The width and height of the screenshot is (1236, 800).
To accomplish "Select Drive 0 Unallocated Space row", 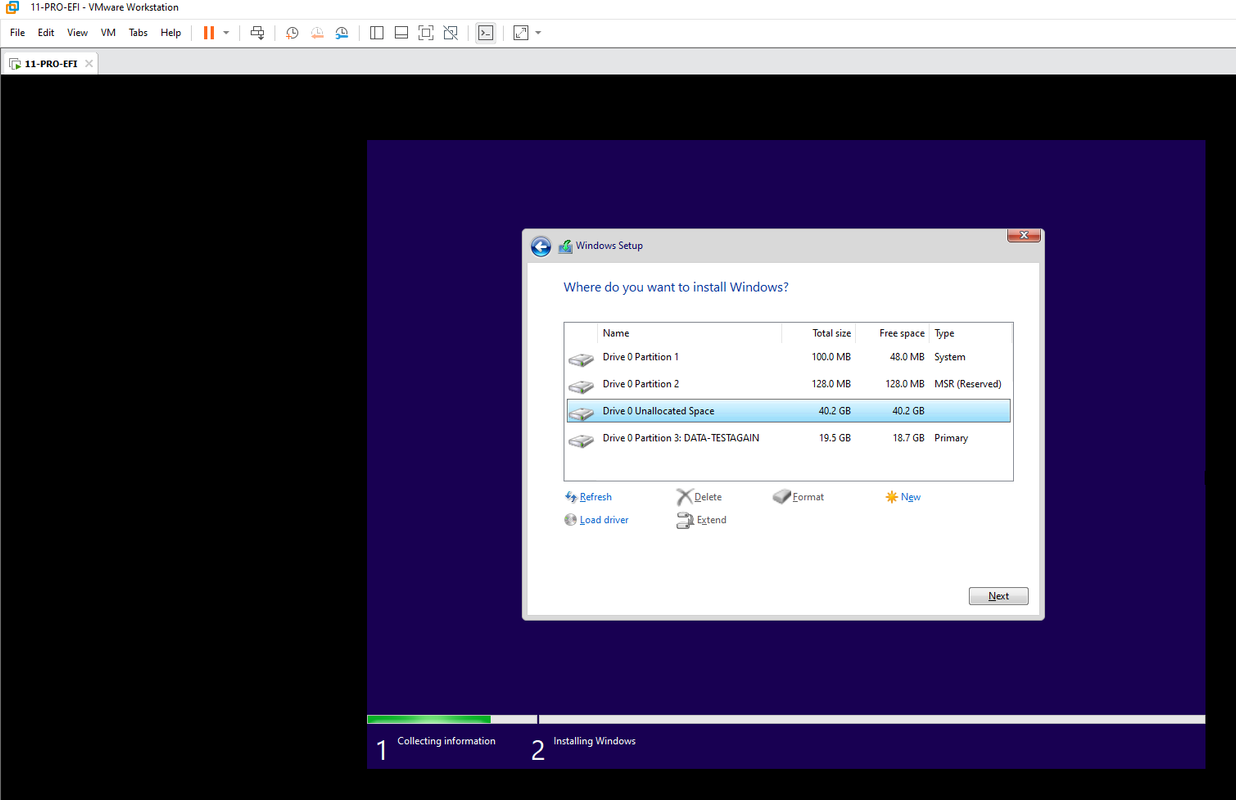I will 788,411.
